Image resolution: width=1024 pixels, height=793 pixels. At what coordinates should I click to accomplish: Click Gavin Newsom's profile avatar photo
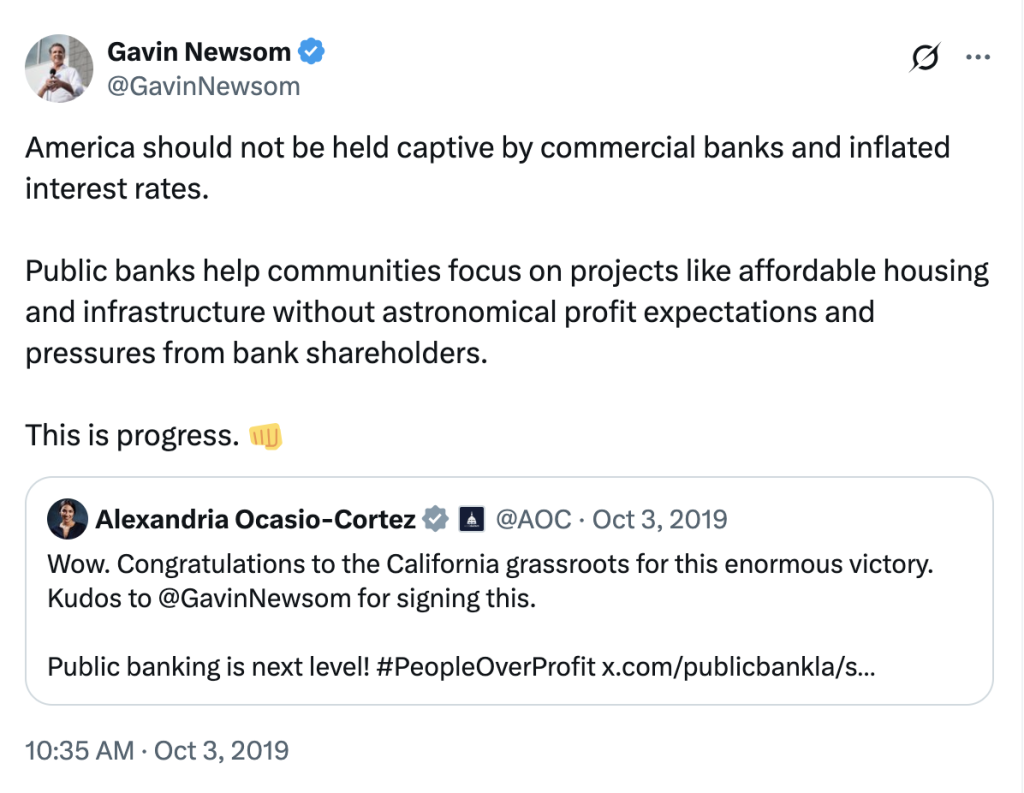click(x=59, y=68)
